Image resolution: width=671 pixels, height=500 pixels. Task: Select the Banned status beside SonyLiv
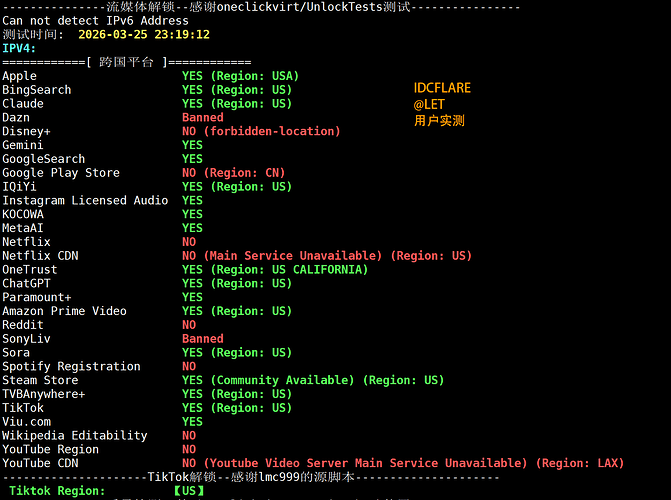click(202, 339)
